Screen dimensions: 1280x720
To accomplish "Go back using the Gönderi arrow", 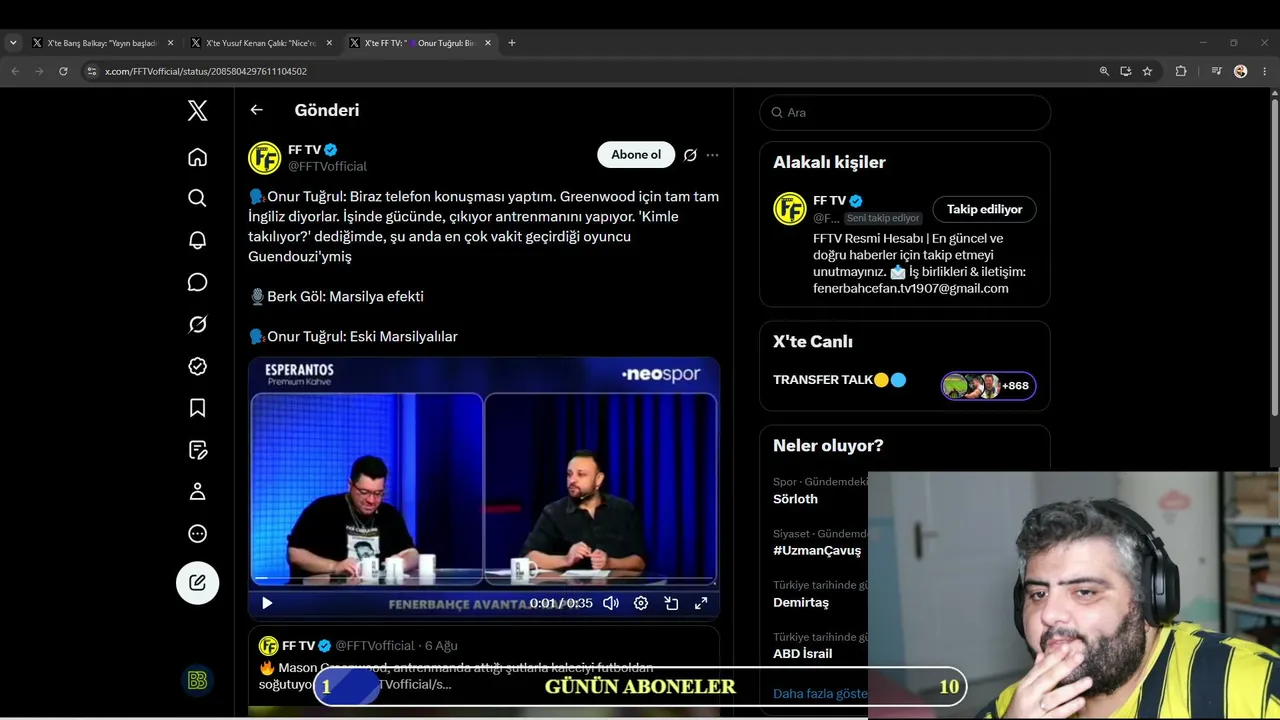I will [257, 110].
